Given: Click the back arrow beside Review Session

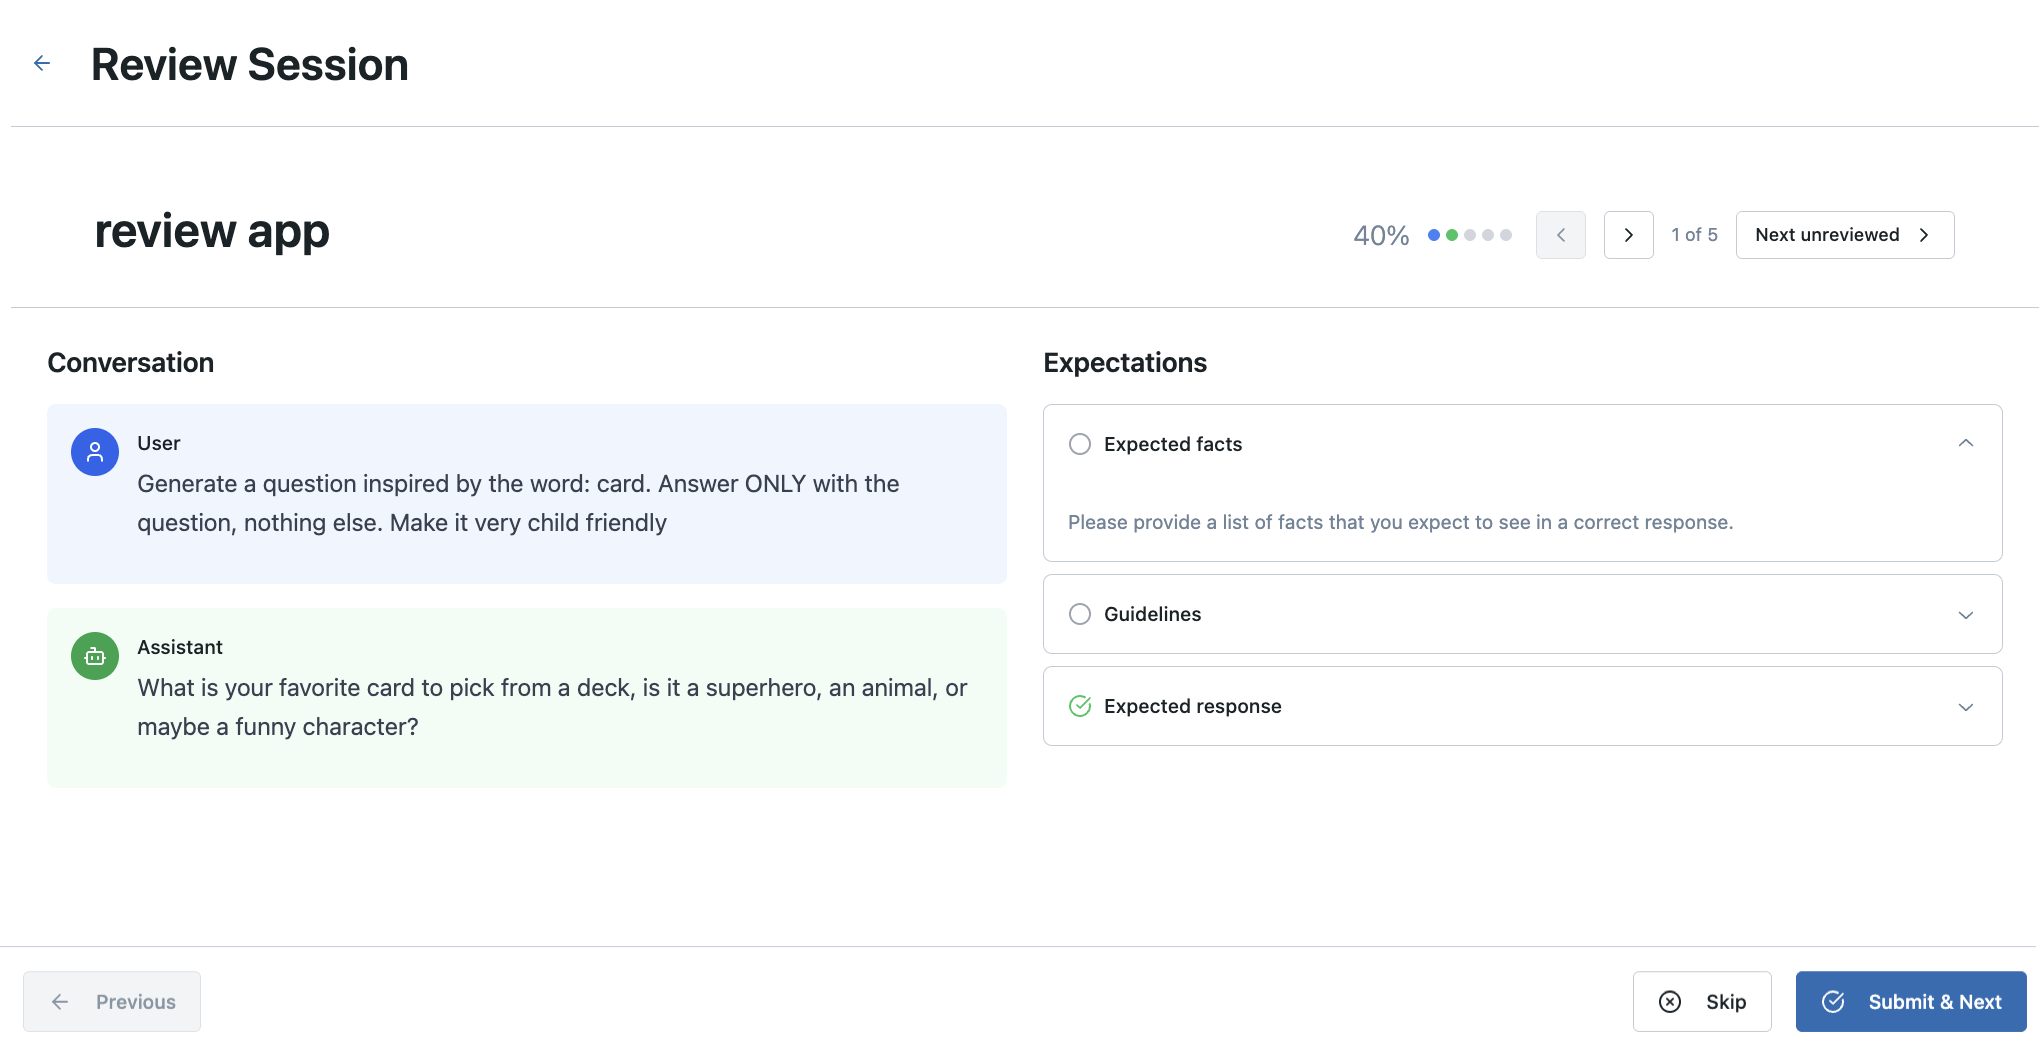Looking at the screenshot, I should pos(42,64).
